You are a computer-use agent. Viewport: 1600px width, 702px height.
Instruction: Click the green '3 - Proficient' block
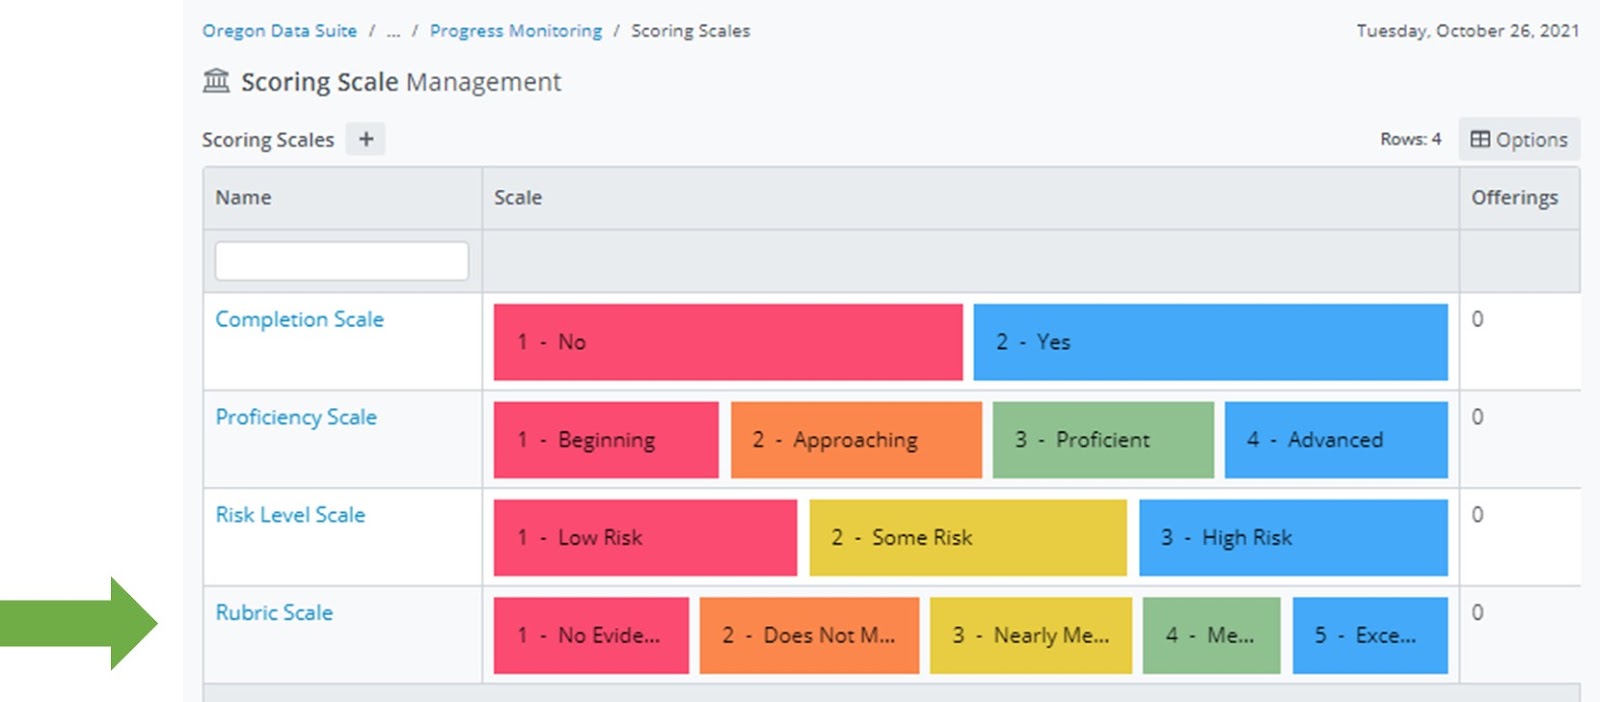pyautogui.click(x=1102, y=440)
